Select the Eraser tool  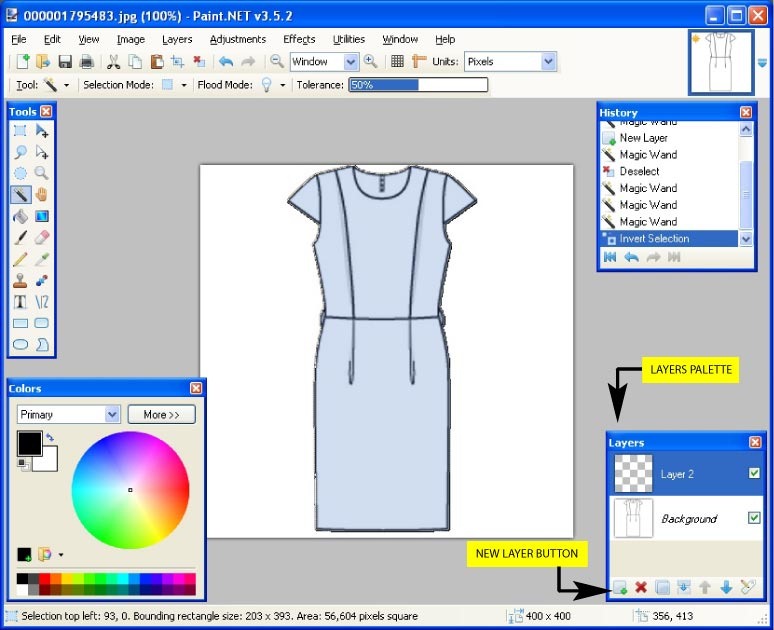[x=42, y=238]
